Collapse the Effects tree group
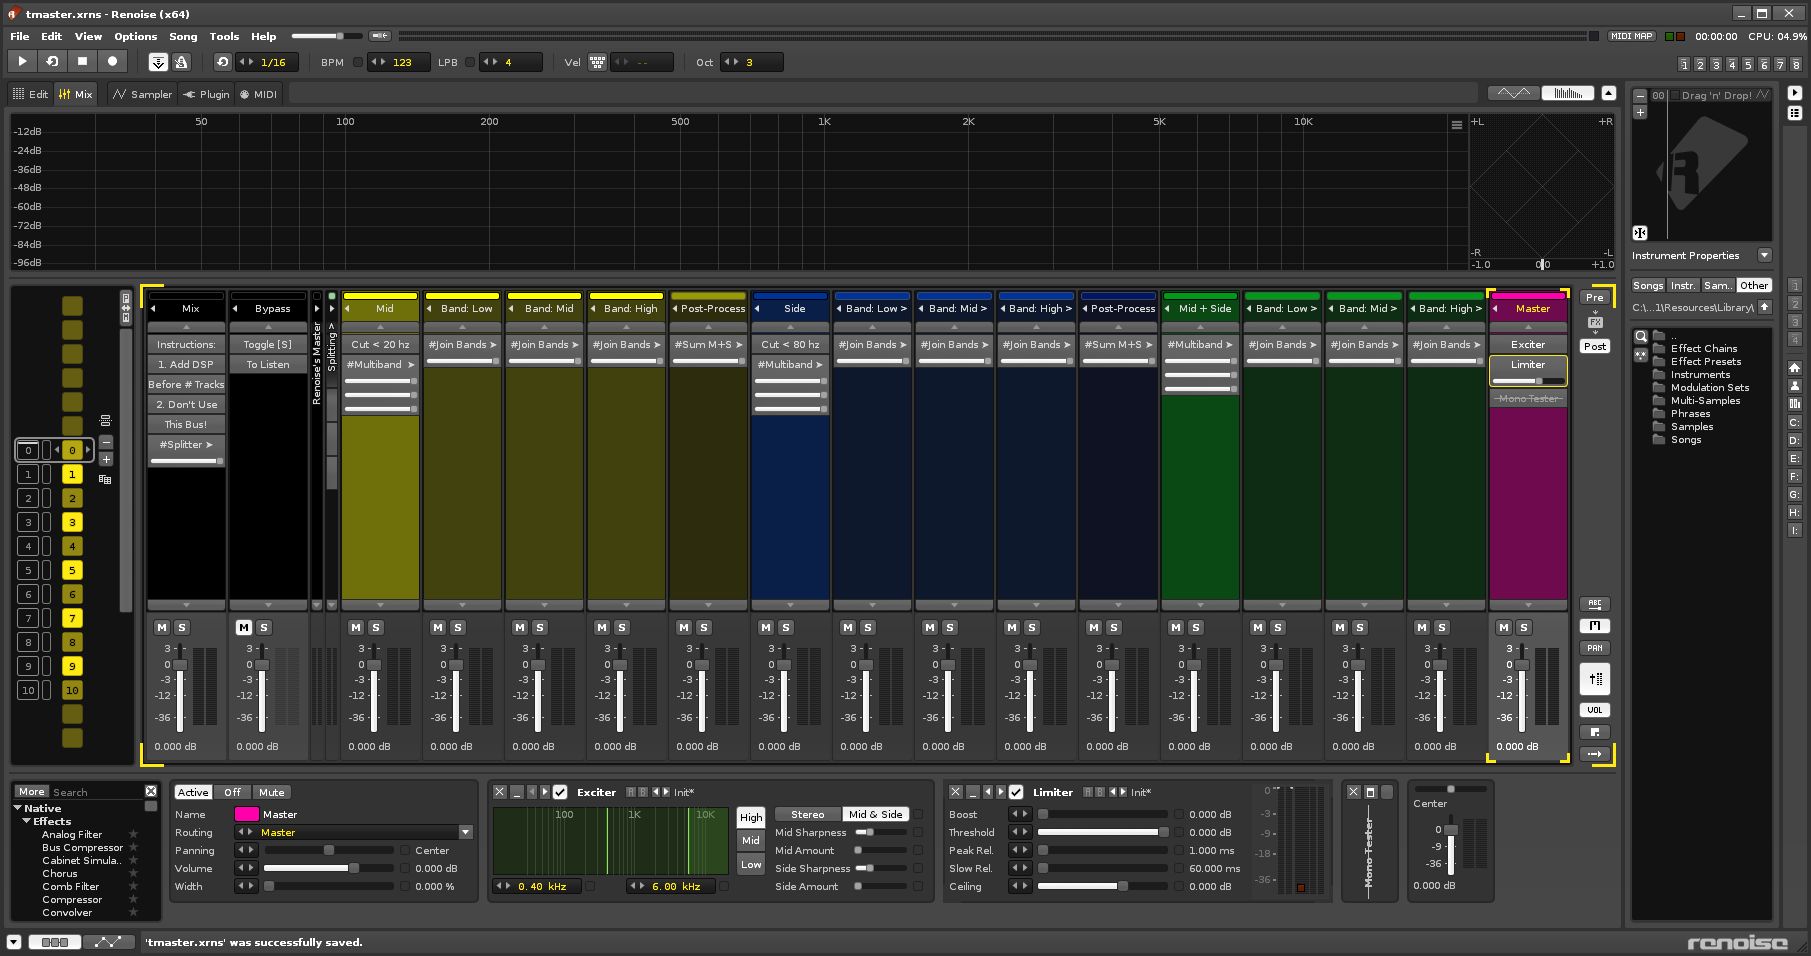The image size is (1811, 956). pos(27,821)
